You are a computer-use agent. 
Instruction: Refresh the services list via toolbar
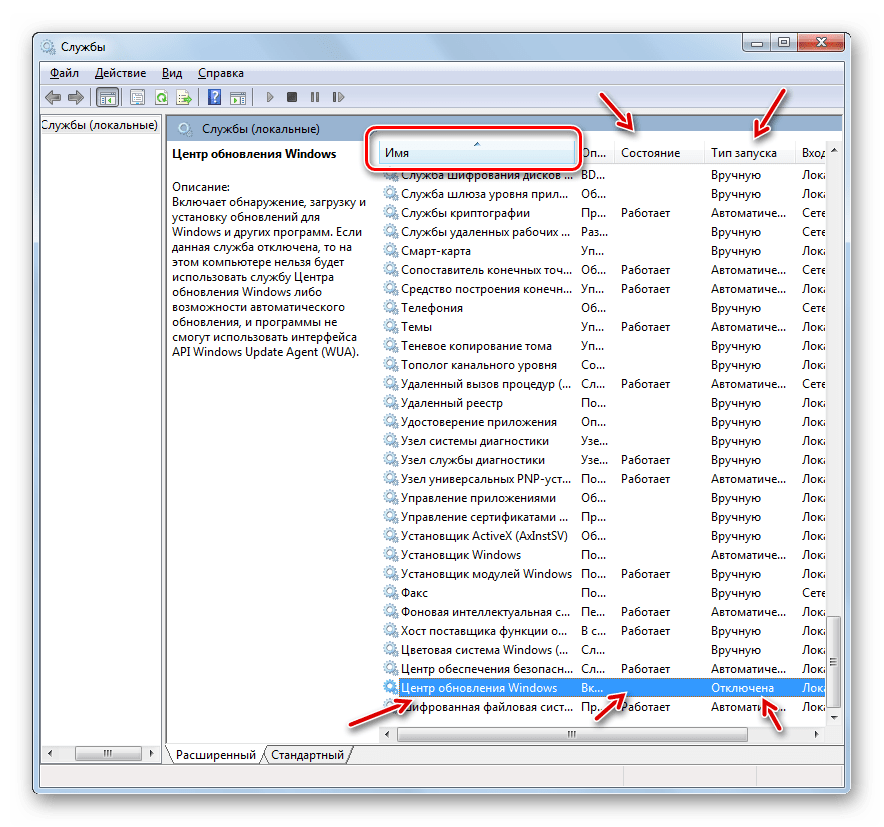pos(161,98)
